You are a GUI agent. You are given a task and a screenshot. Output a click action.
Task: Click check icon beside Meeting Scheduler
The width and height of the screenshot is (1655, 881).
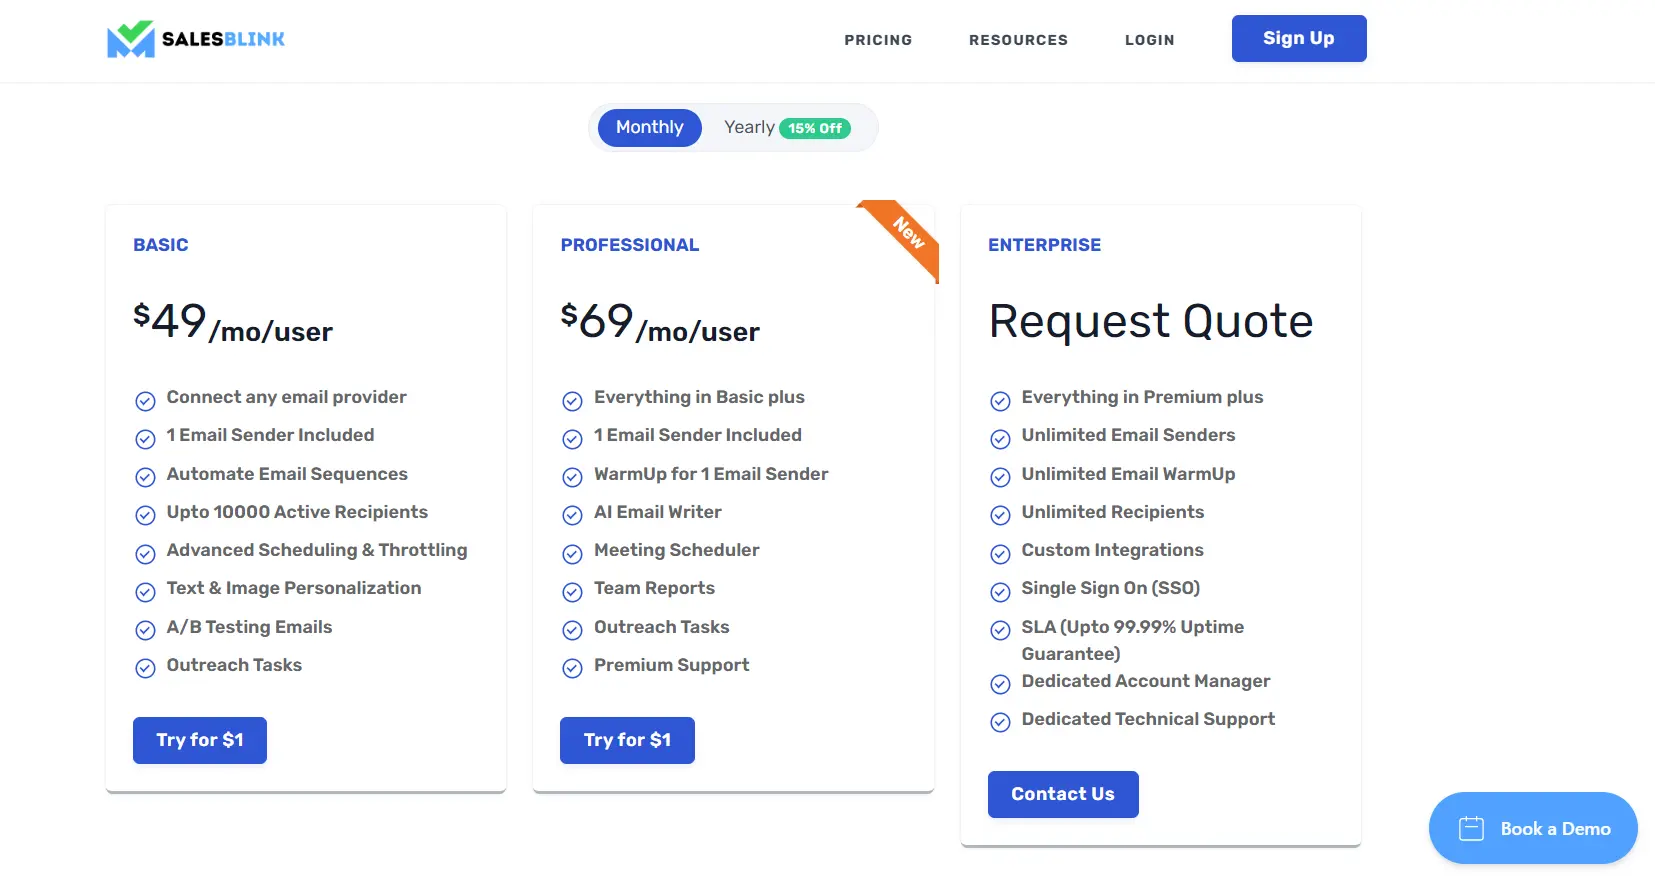[572, 554]
